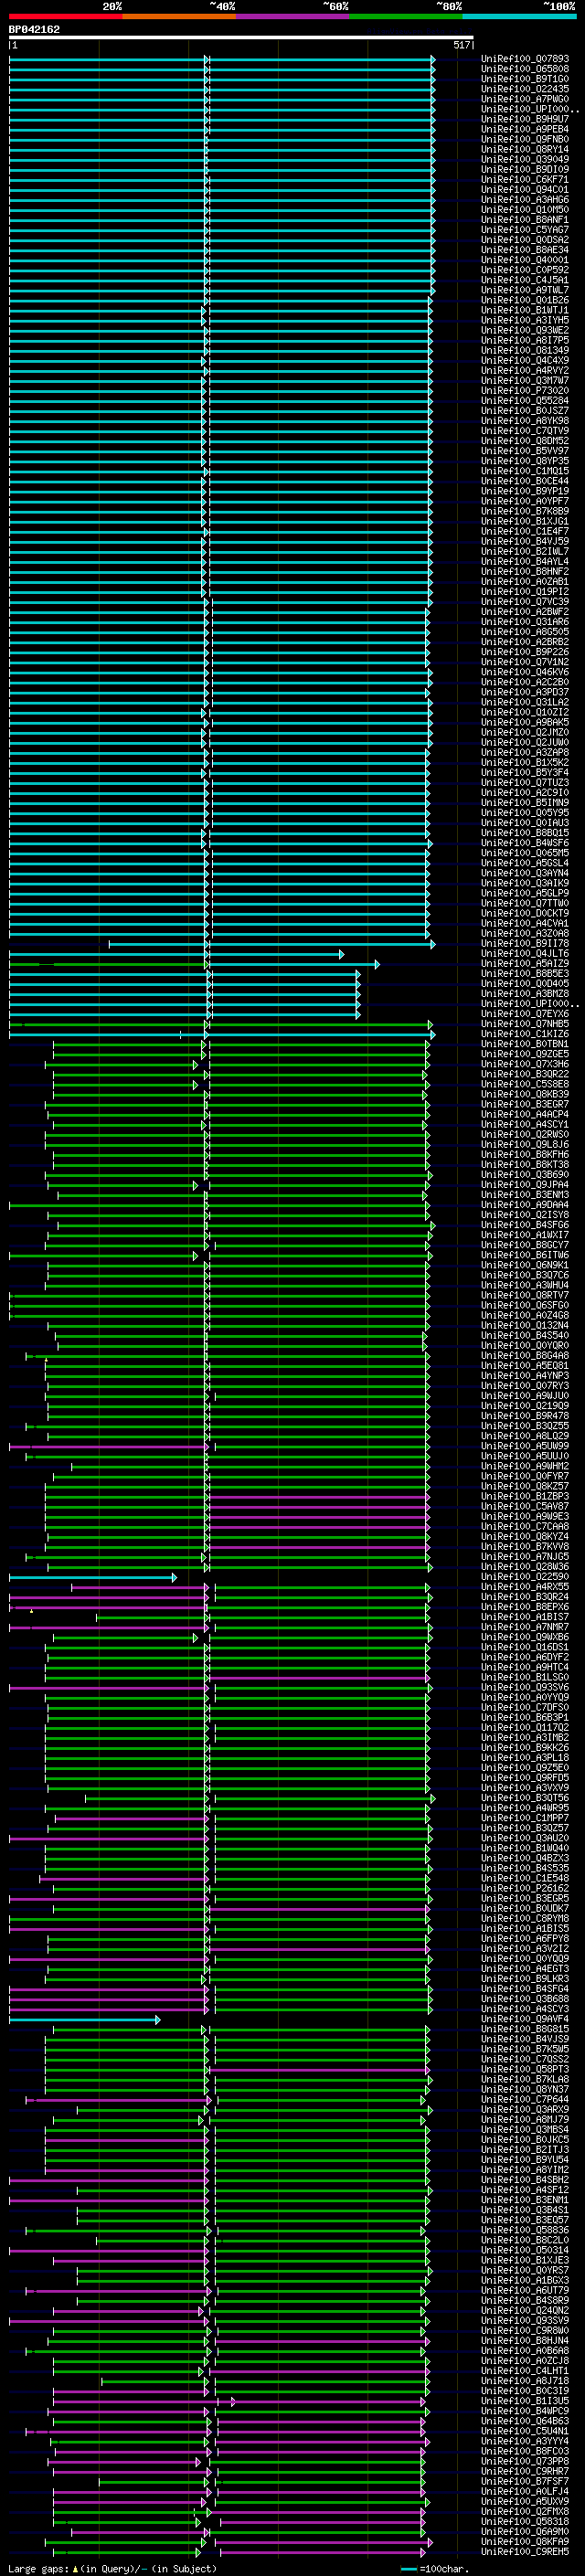The width and height of the screenshot is (585, 2576).
Task: Open hit UniRef100_Q07893
Action: click(x=525, y=59)
